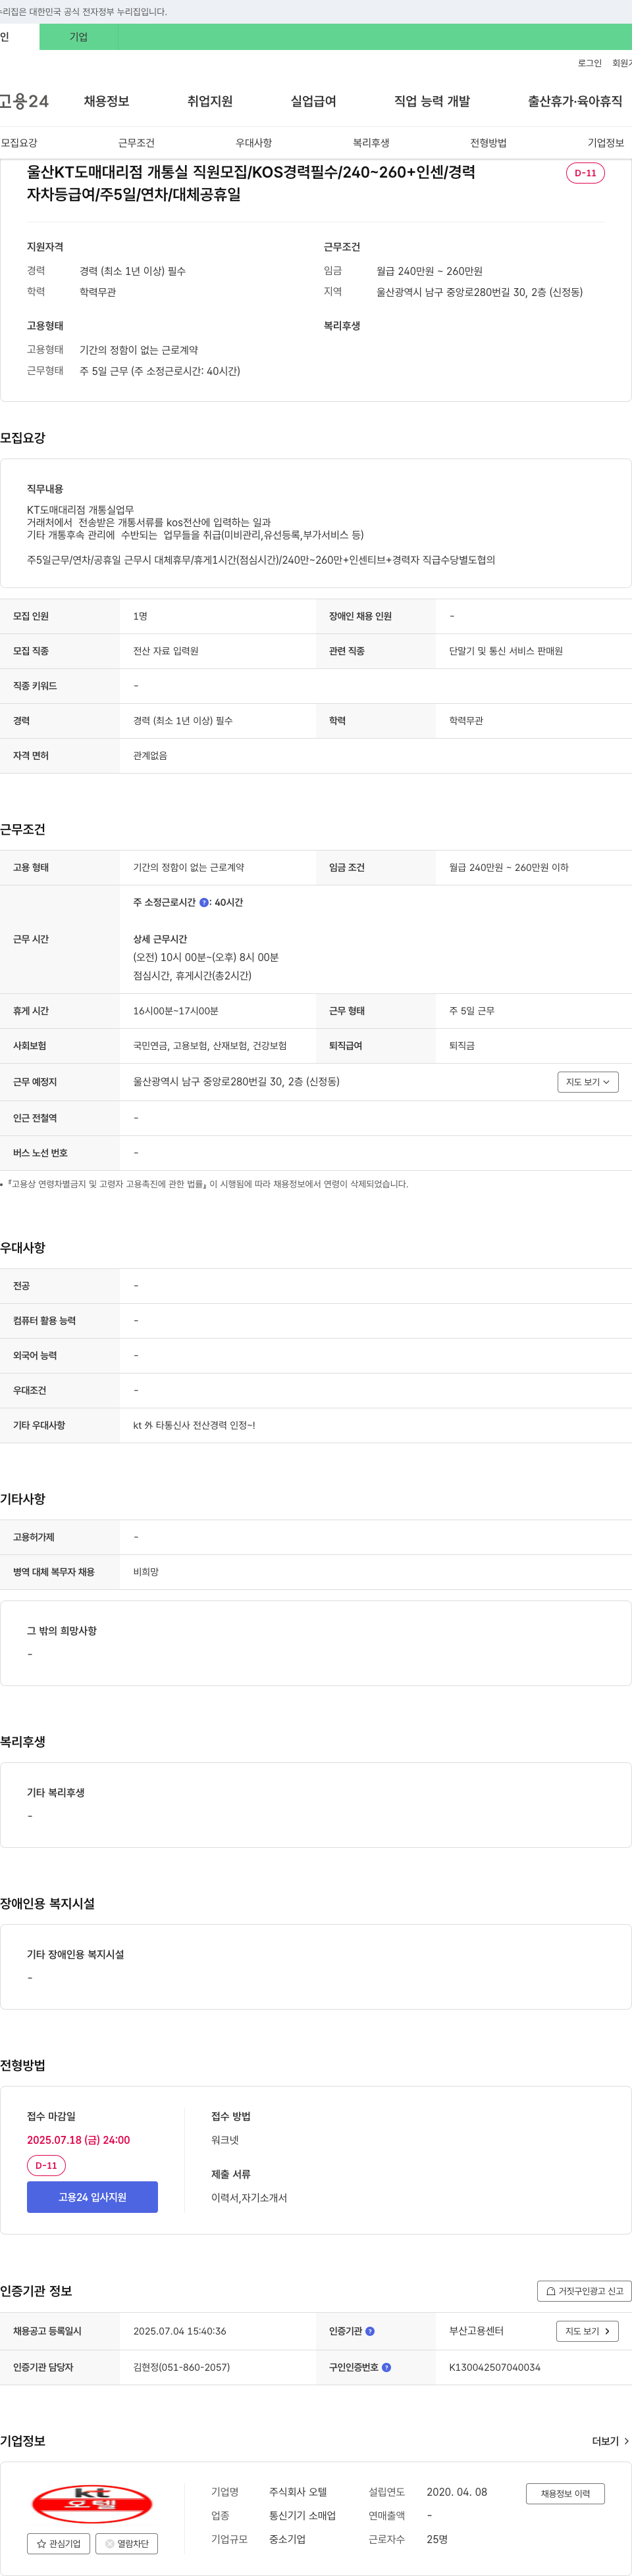This screenshot has width=632, height=2576.
Task: Click the 설립연도 value 2020. 04. 08
Action: tap(456, 2492)
